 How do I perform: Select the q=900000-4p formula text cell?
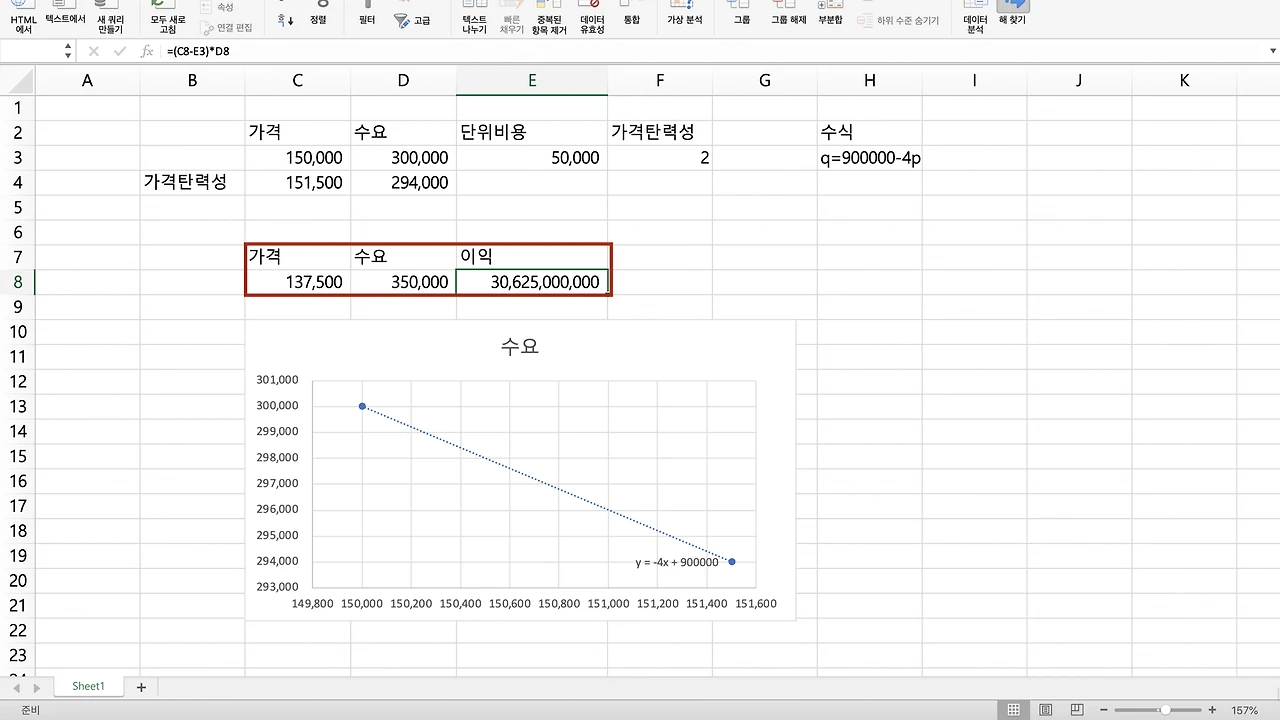(x=870, y=158)
